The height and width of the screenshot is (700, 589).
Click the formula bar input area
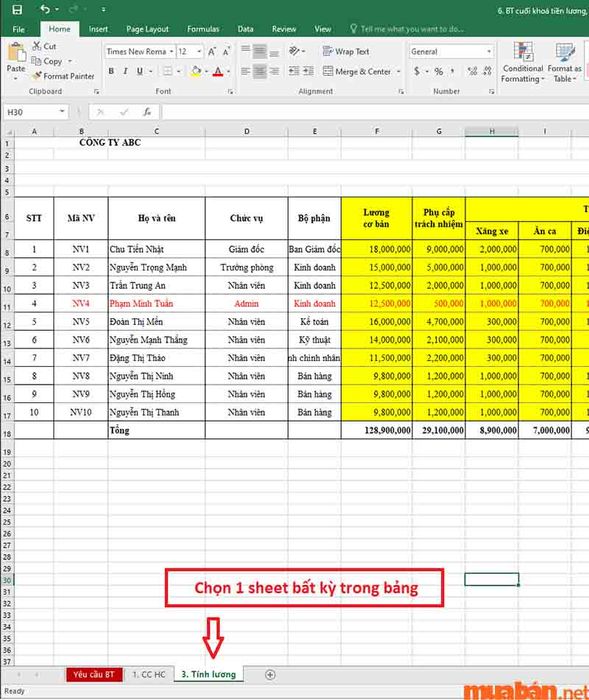(x=375, y=112)
